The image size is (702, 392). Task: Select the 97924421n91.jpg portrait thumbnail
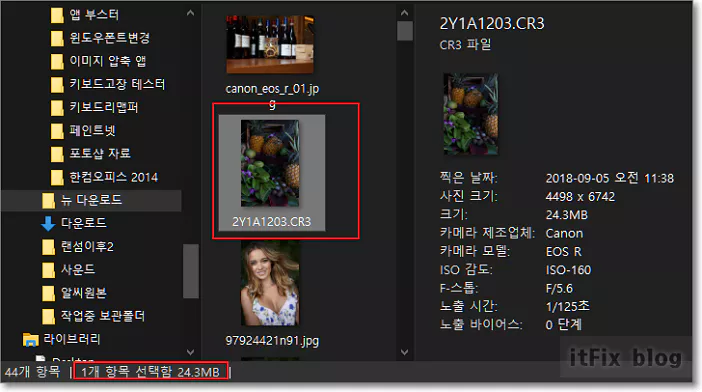coord(270,283)
